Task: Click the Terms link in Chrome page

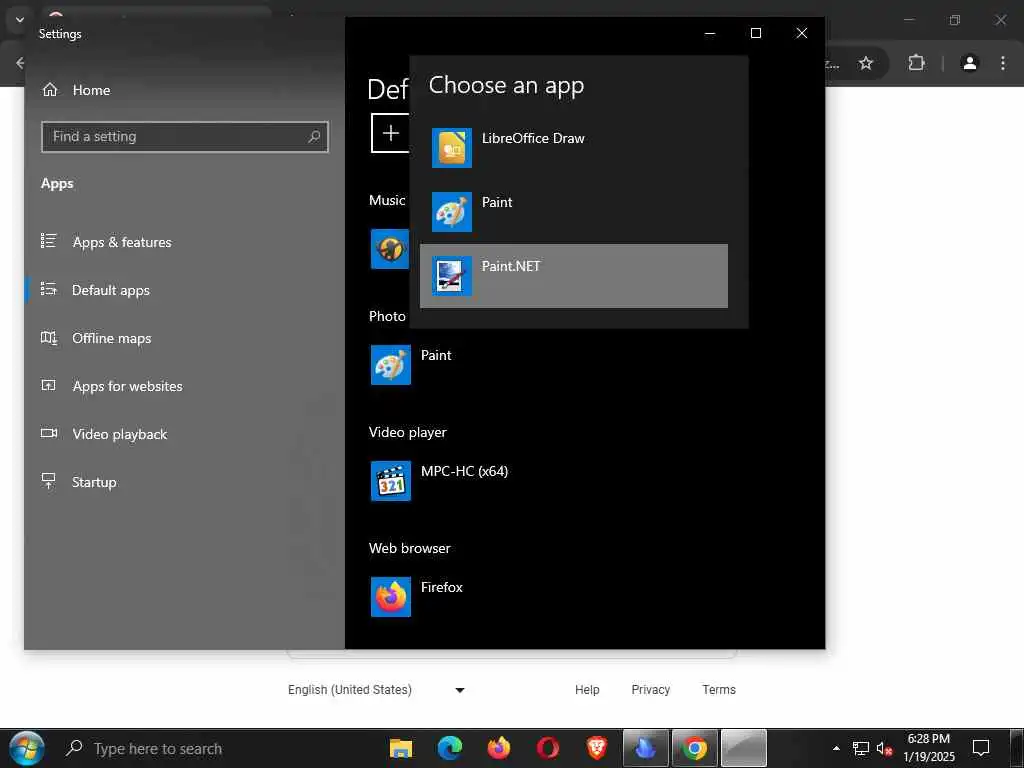Action: coord(719,690)
